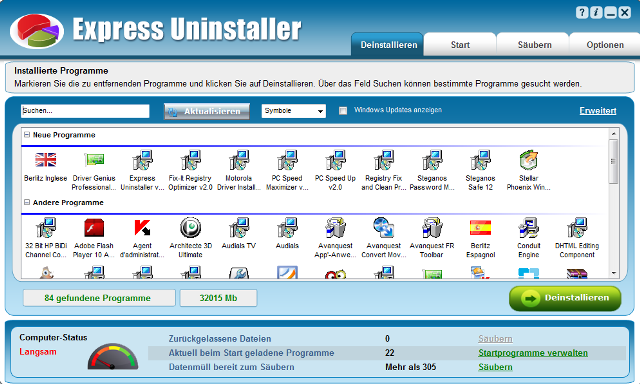Select PC Speed Up v2.0 icon
Screen dimensions: 640x384
click(x=335, y=160)
